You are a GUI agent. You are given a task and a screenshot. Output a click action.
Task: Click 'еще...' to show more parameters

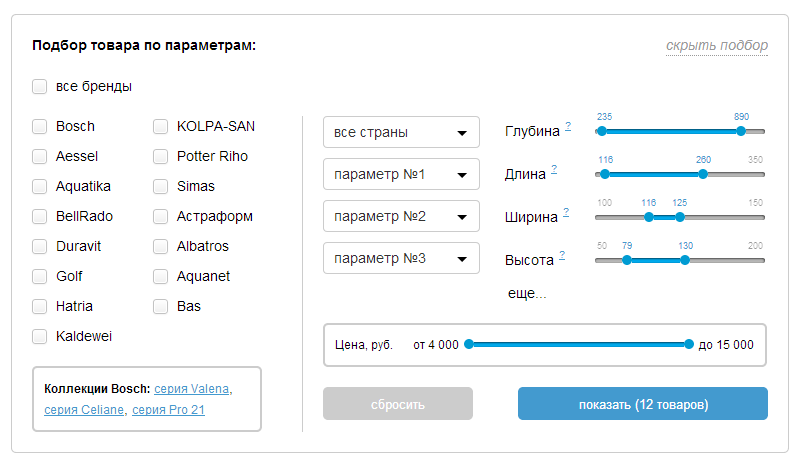click(527, 294)
